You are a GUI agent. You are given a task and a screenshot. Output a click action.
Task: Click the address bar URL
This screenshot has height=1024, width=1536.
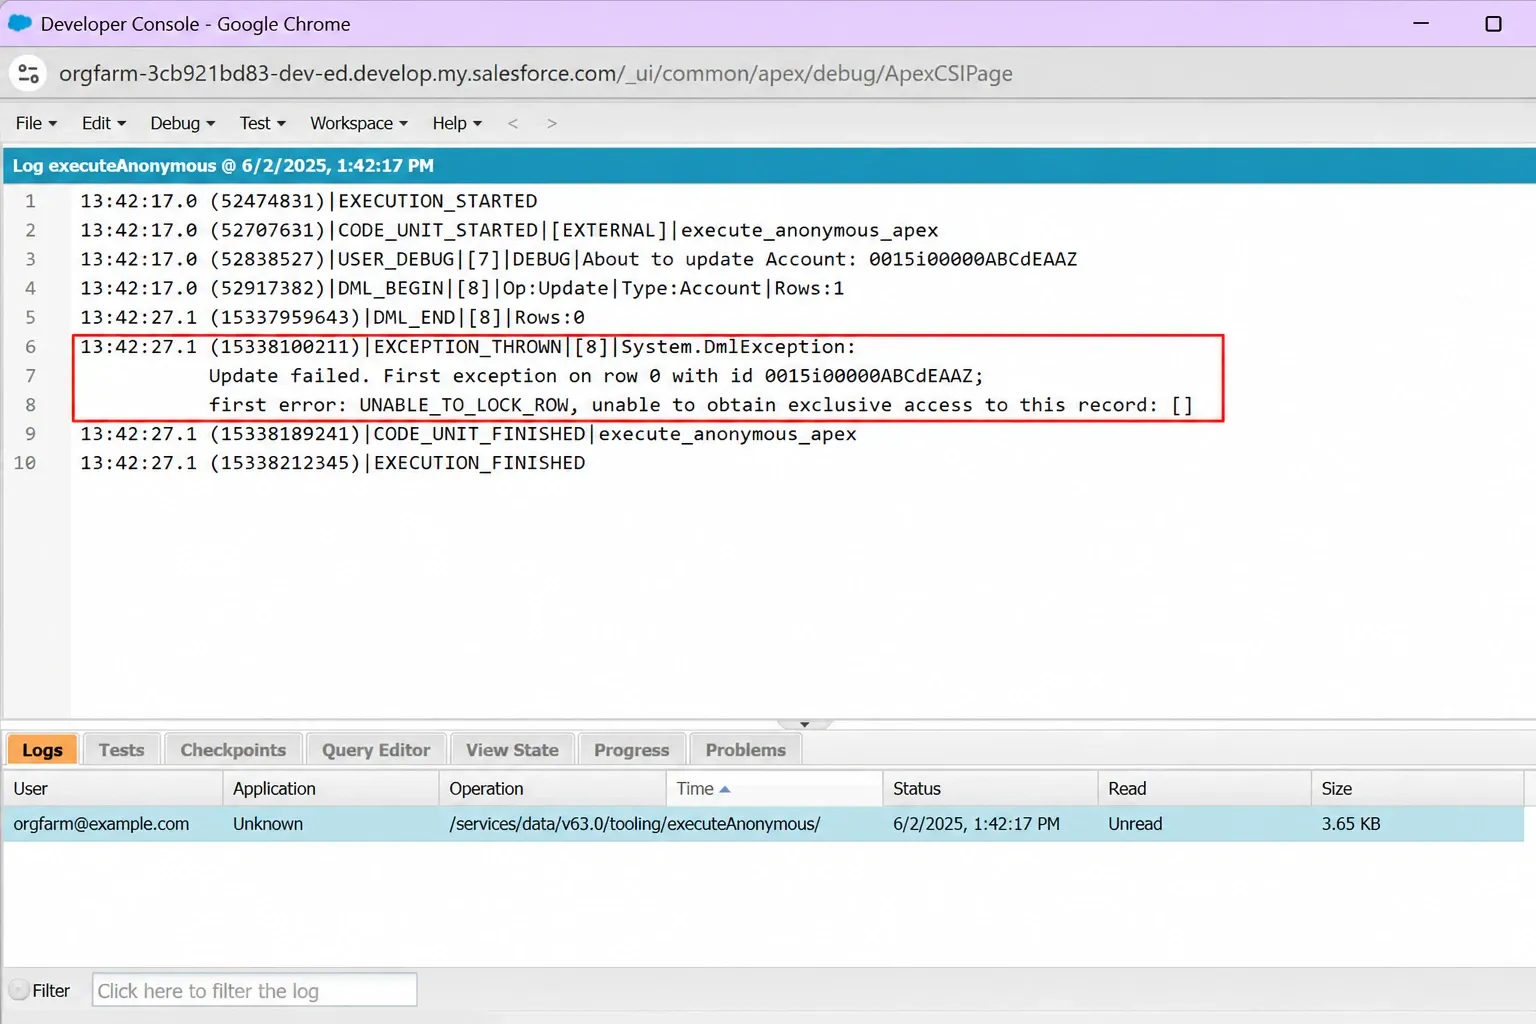point(536,73)
